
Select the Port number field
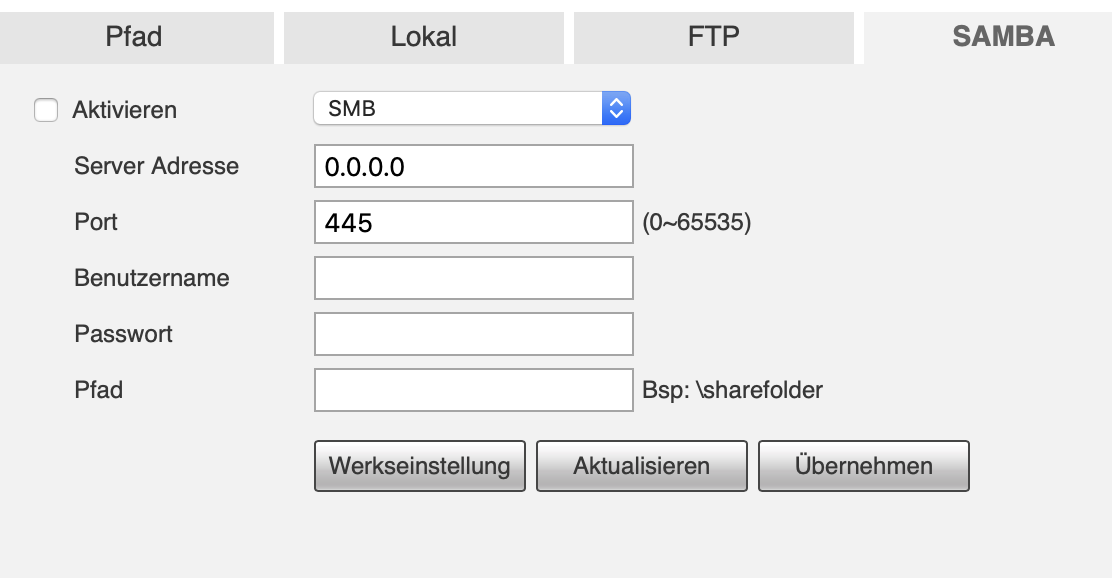click(473, 221)
